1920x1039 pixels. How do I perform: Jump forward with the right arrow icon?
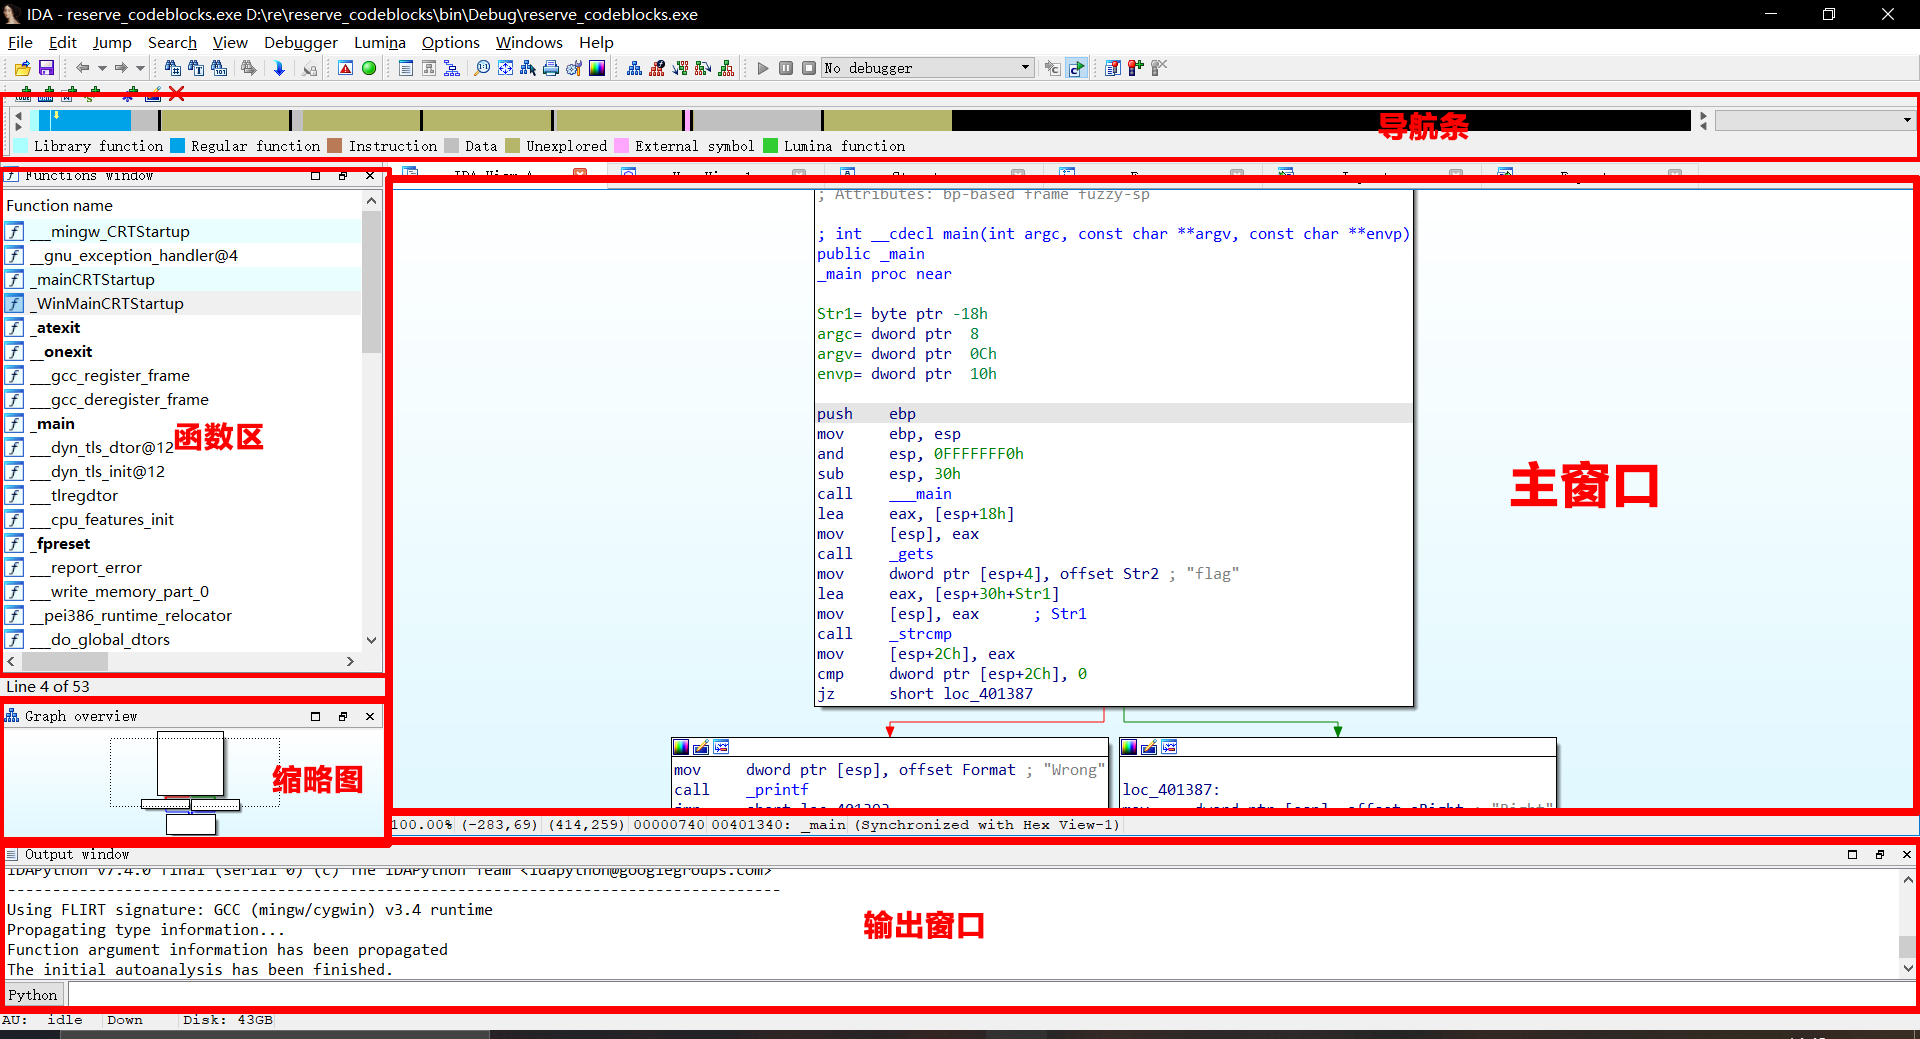click(121, 68)
